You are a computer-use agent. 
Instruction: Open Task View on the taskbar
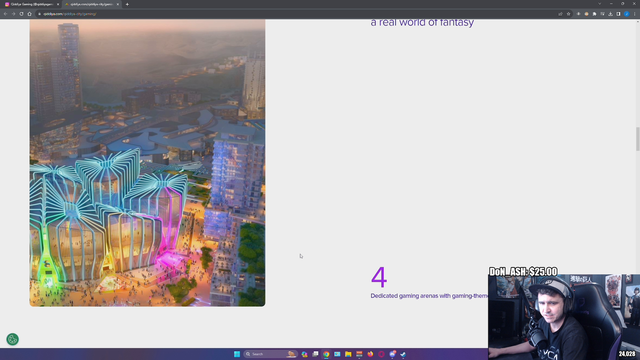(316, 354)
